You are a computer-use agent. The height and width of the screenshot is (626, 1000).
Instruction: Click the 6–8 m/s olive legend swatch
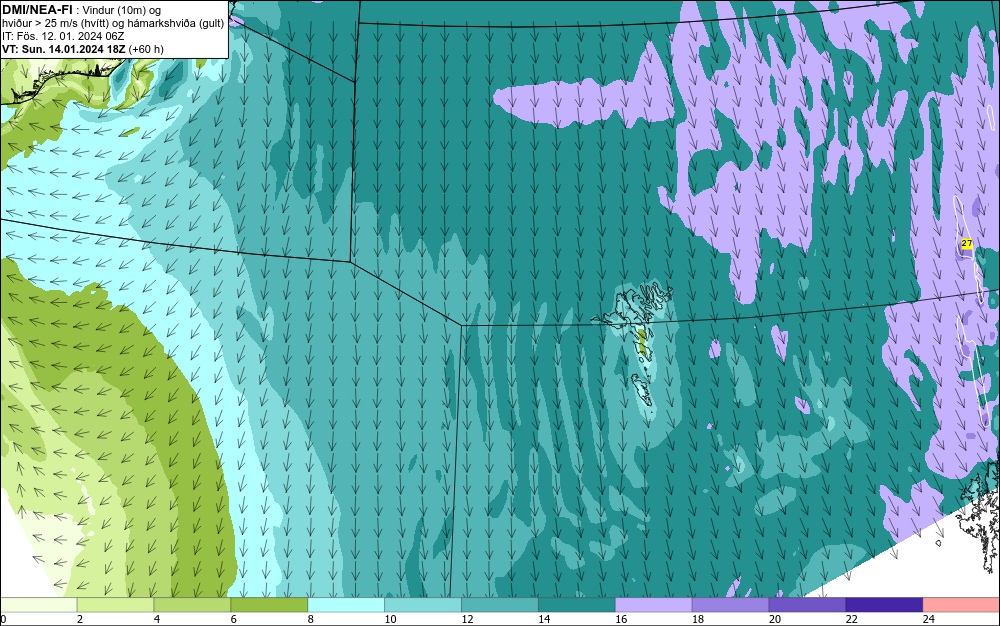pyautogui.click(x=269, y=605)
